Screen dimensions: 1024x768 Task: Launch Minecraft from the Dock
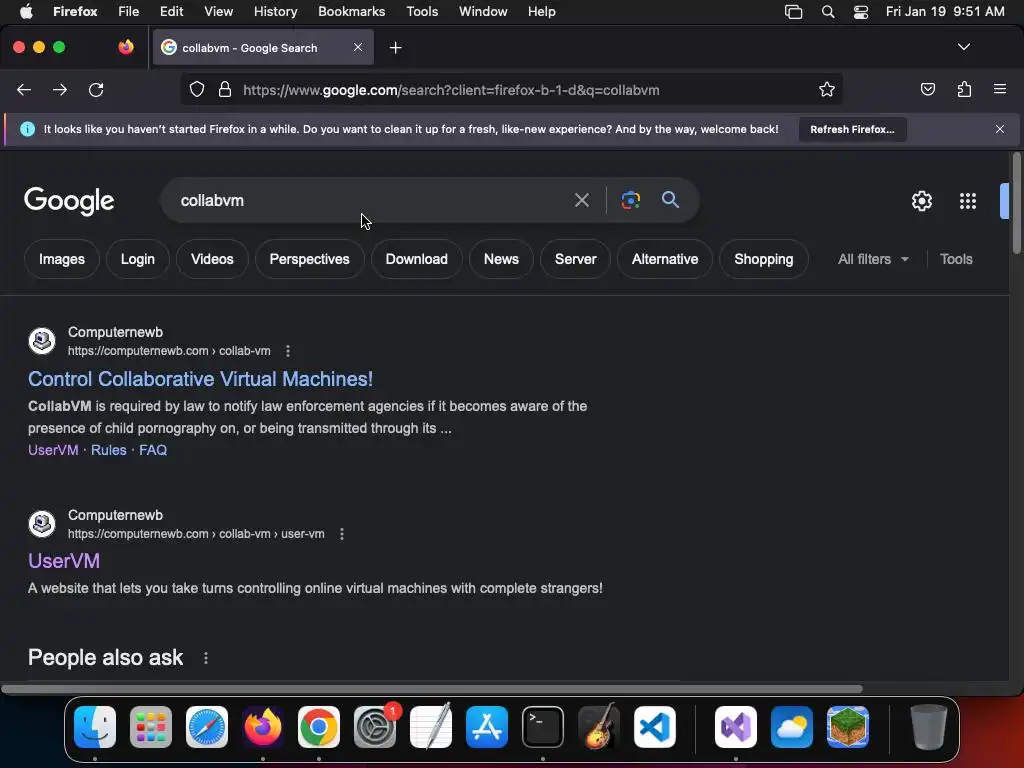tap(848, 727)
